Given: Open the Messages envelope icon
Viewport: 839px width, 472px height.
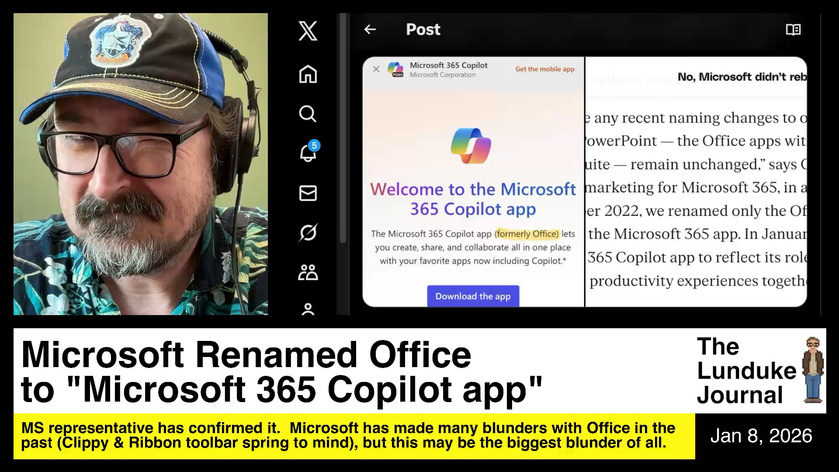Looking at the screenshot, I should 308,193.
